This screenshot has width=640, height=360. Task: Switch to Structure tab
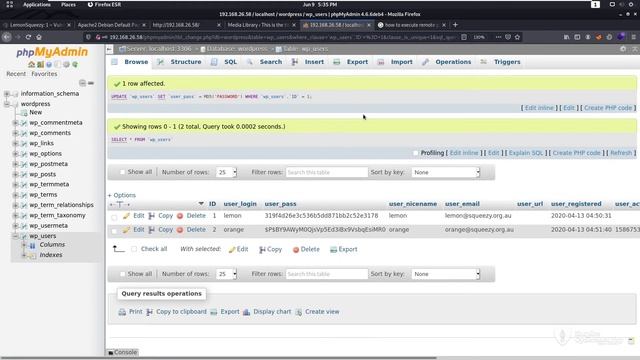pyautogui.click(x=180, y=62)
